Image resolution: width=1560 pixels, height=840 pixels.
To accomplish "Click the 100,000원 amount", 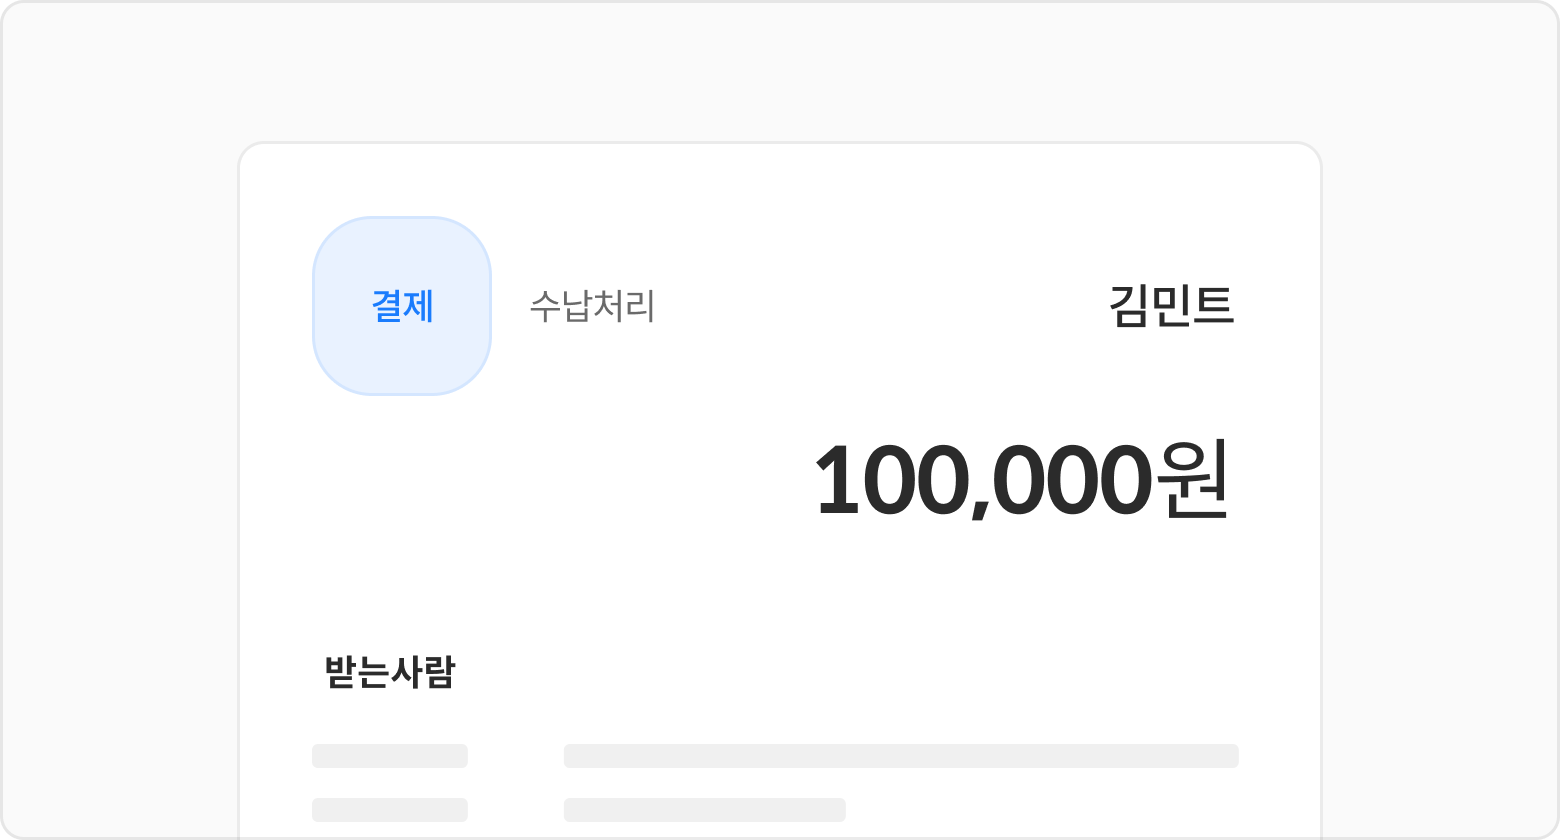I will (x=1020, y=480).
